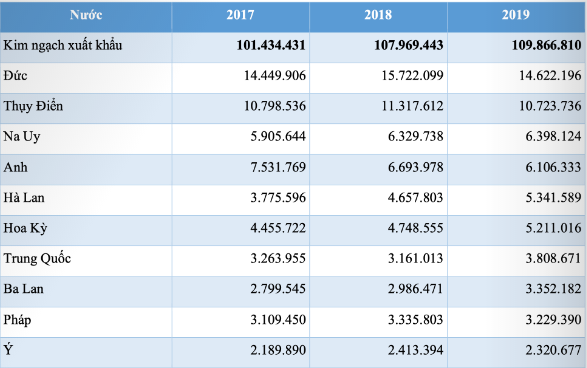The image size is (587, 368).
Task: Select the Kim ngạch xuất khẩu row label
Action: point(63,46)
